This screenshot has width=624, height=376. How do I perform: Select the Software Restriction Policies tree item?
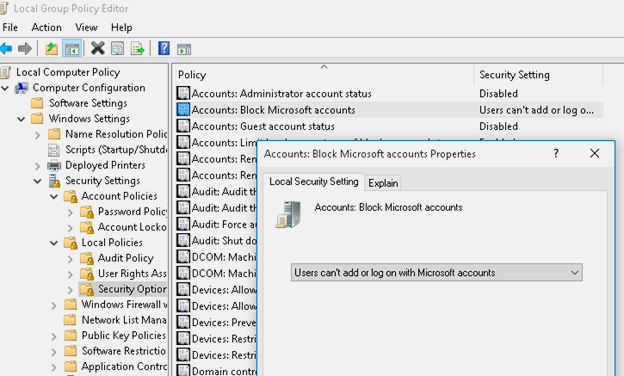[x=123, y=351]
